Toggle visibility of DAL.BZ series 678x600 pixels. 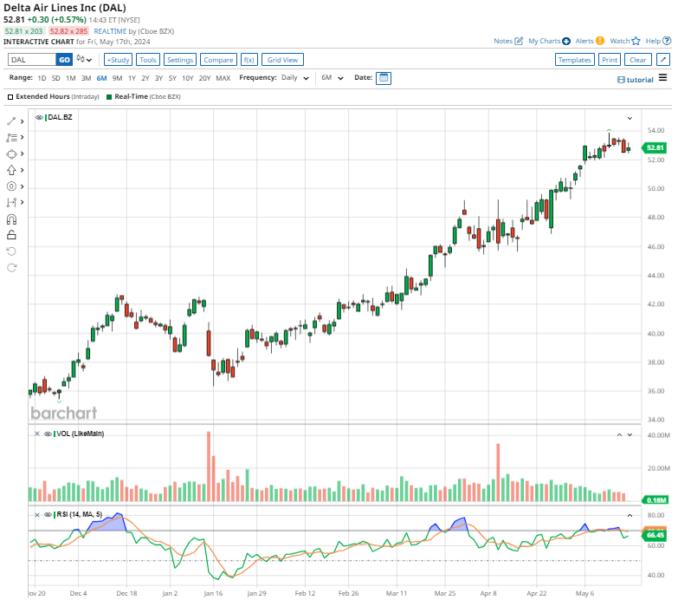[39, 117]
